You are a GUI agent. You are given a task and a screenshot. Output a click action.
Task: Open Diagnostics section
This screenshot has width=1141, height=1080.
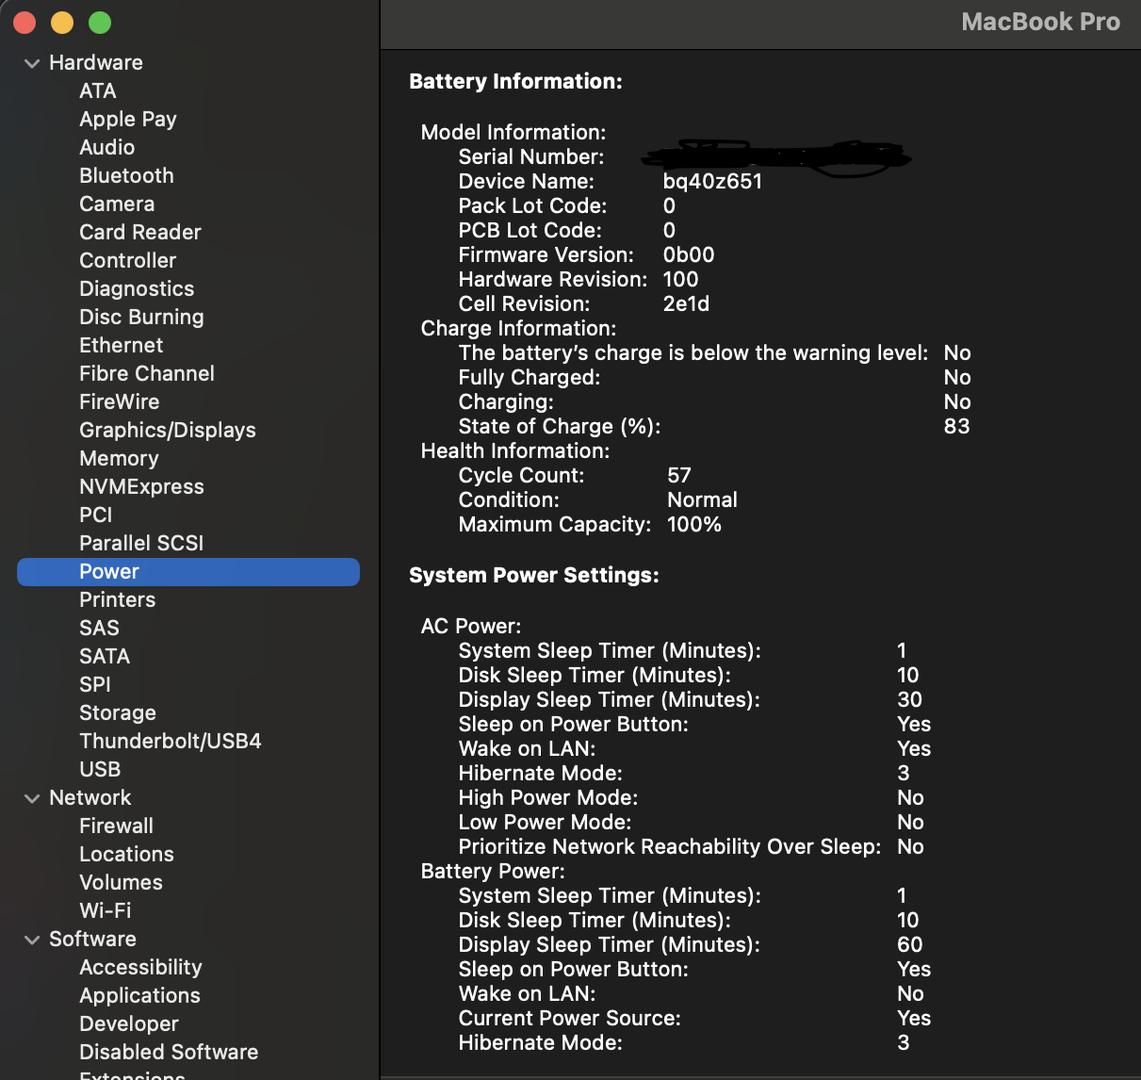point(137,289)
